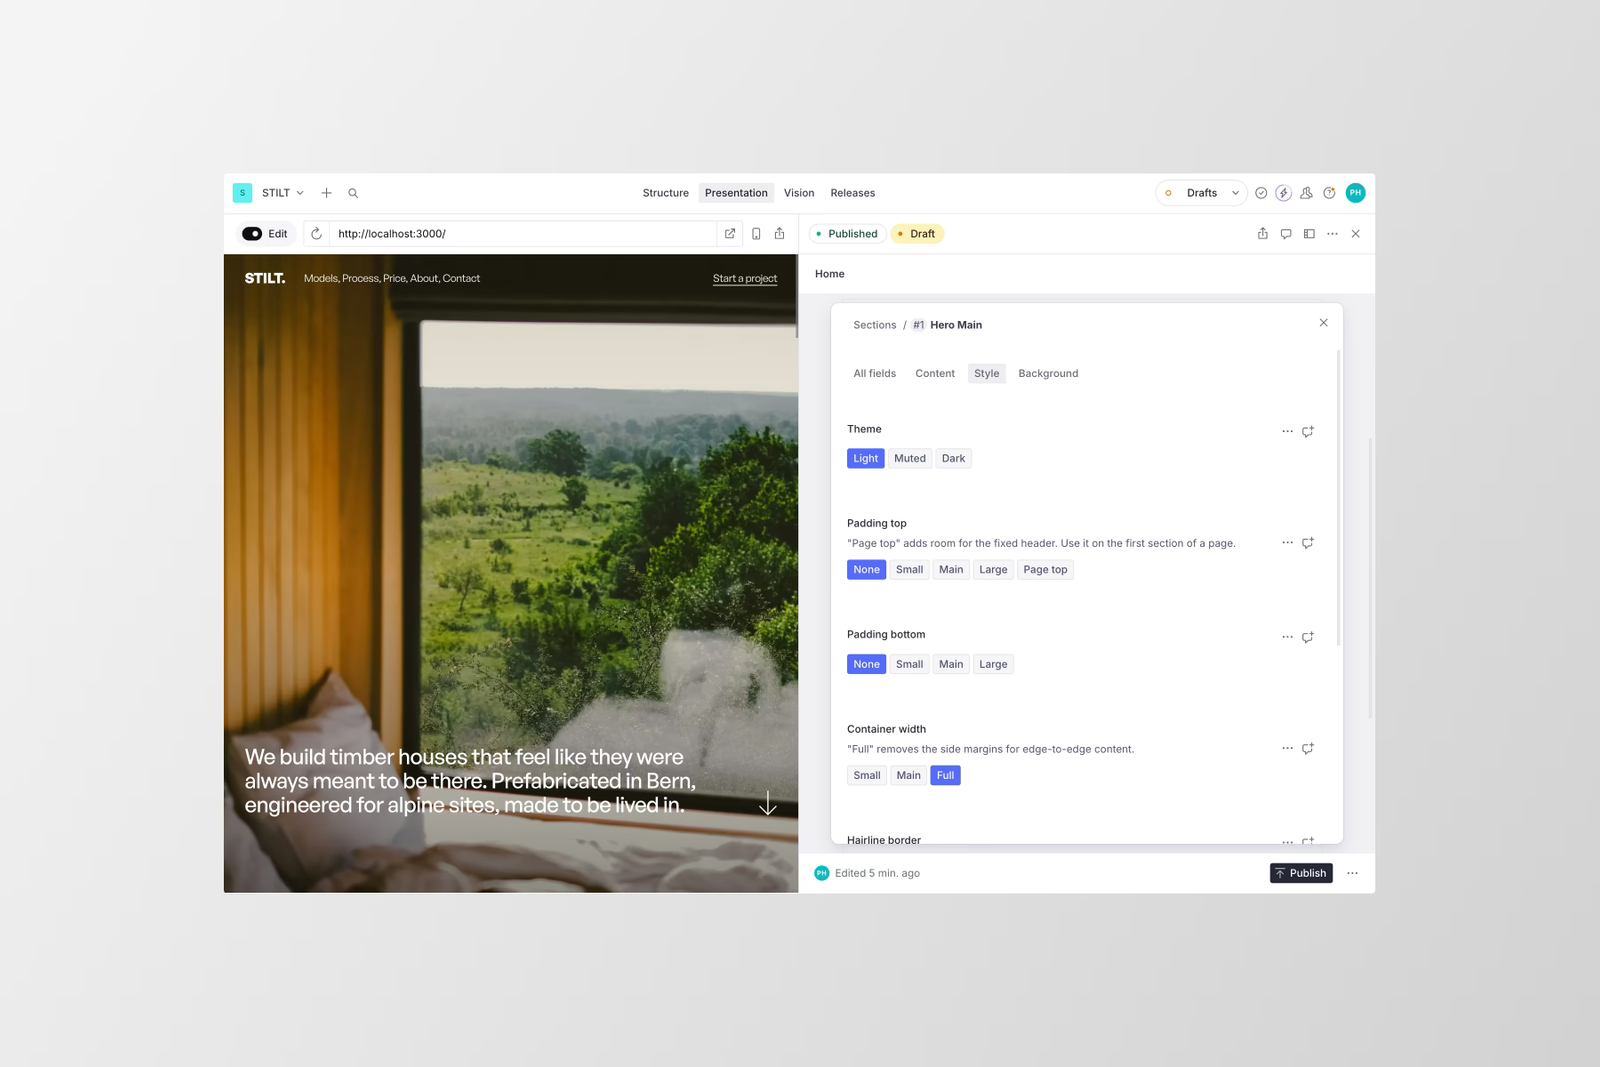Screen dimensions: 1600x1067
Task: Open the menu beside Publish button
Action: (x=1352, y=873)
